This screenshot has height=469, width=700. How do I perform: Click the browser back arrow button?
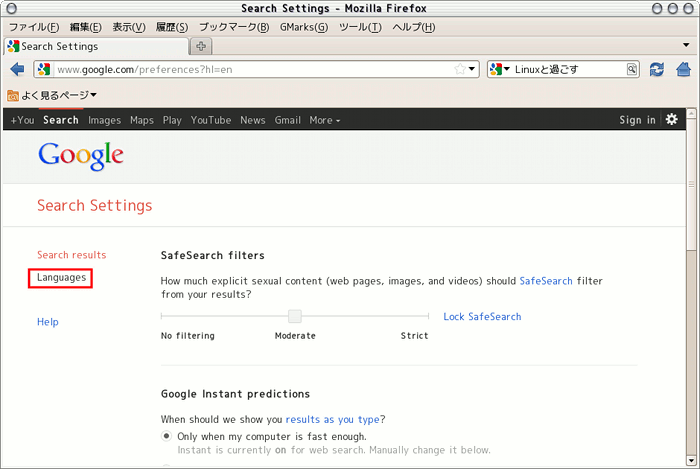(17, 70)
